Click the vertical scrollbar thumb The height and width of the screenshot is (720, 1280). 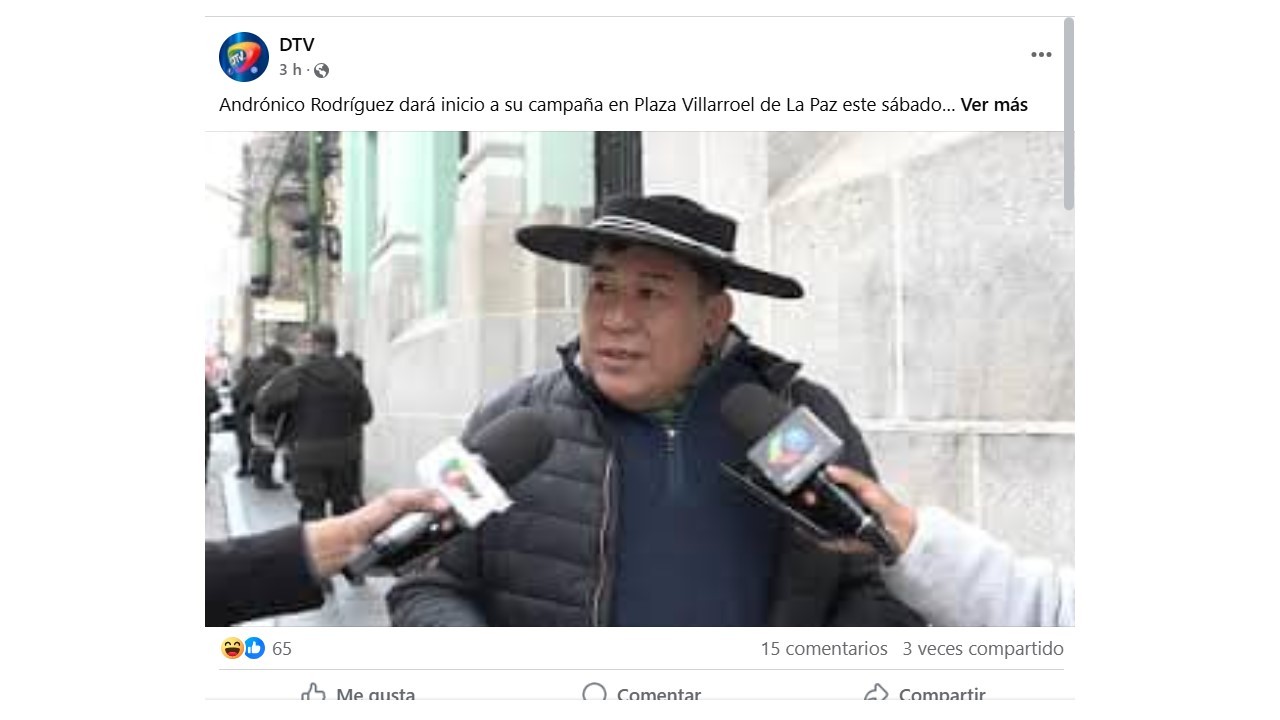(1068, 114)
